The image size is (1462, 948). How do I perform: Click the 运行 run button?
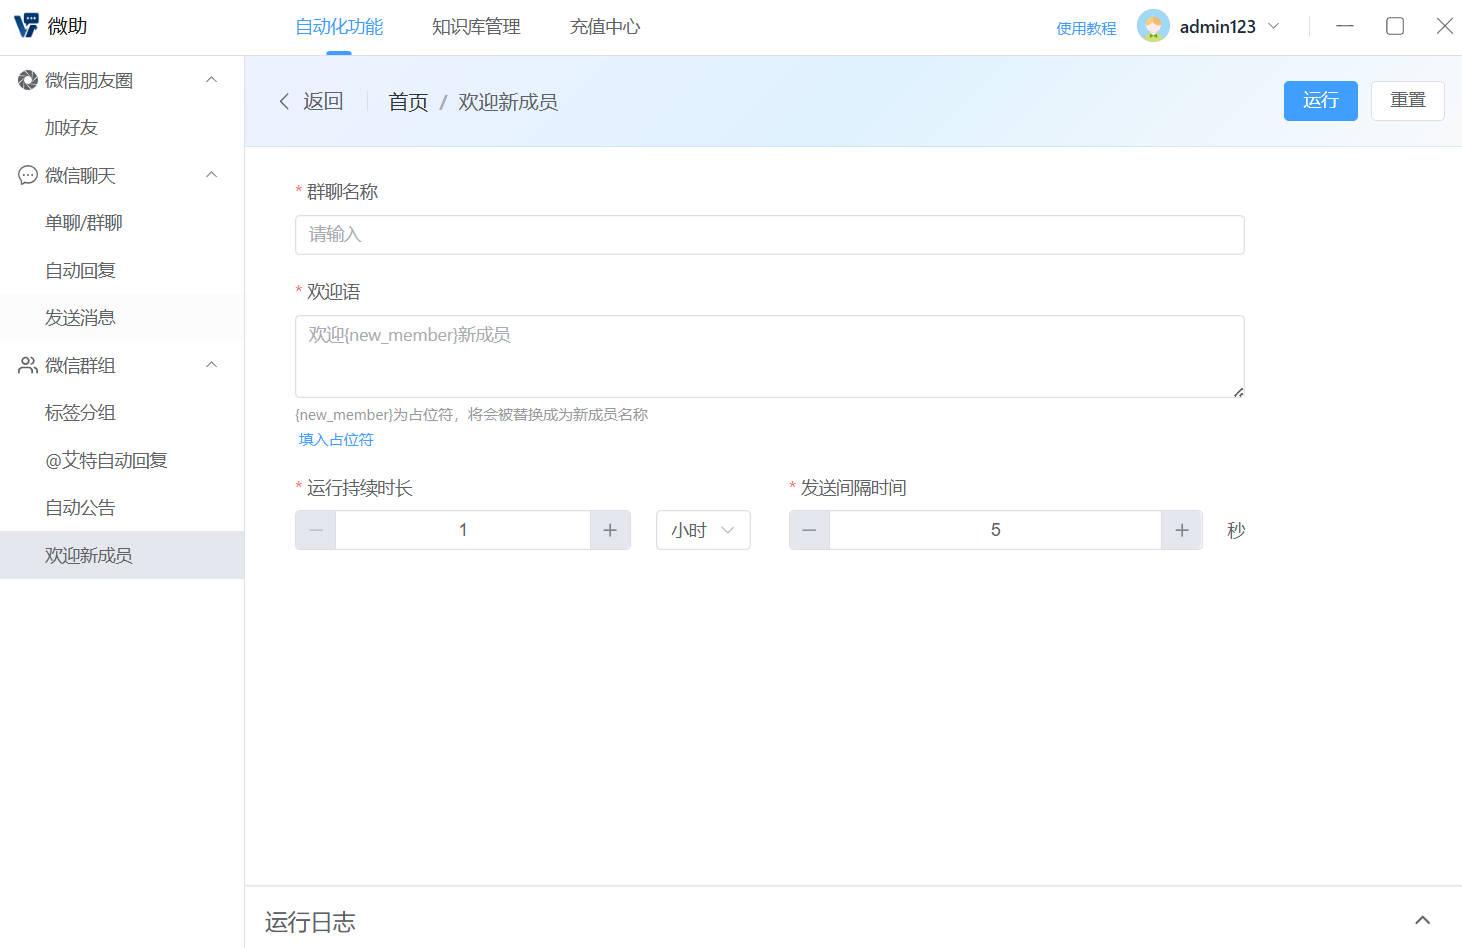[1320, 100]
